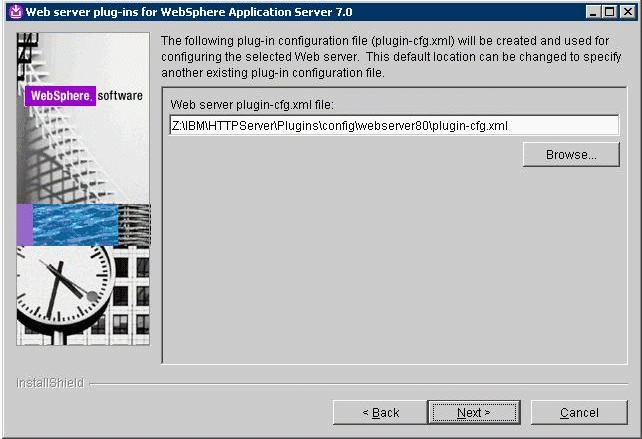Screen dimensions: 642x439
Task: Go to Next step
Action: click(474, 412)
